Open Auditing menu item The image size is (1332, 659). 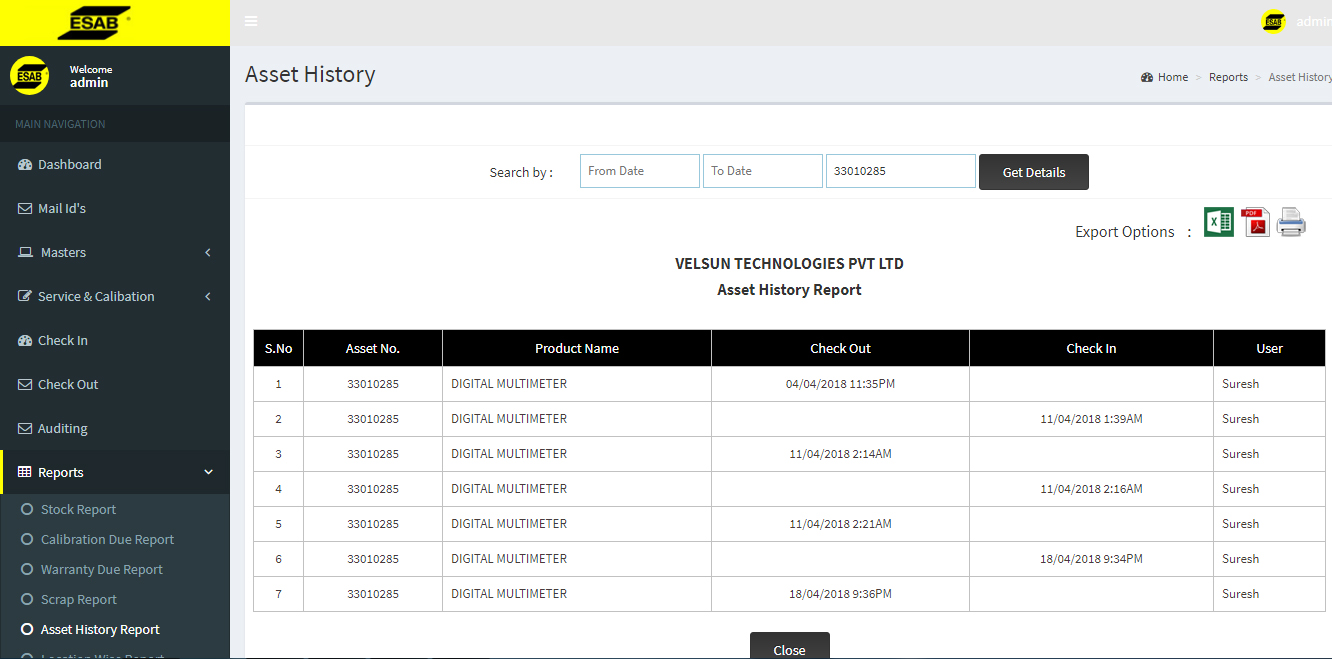(115, 429)
